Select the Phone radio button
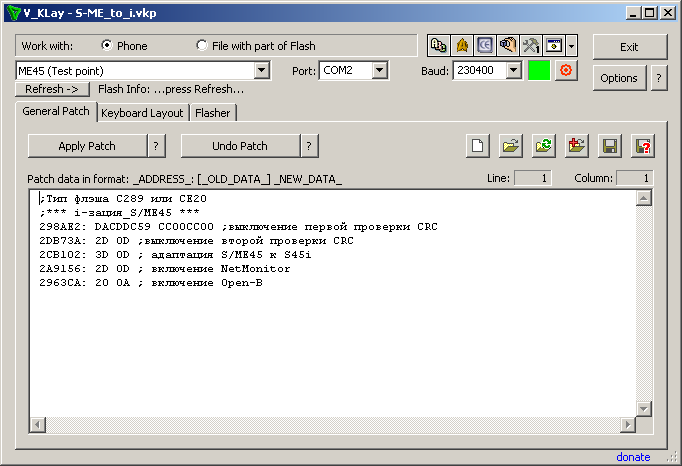 (x=107, y=46)
